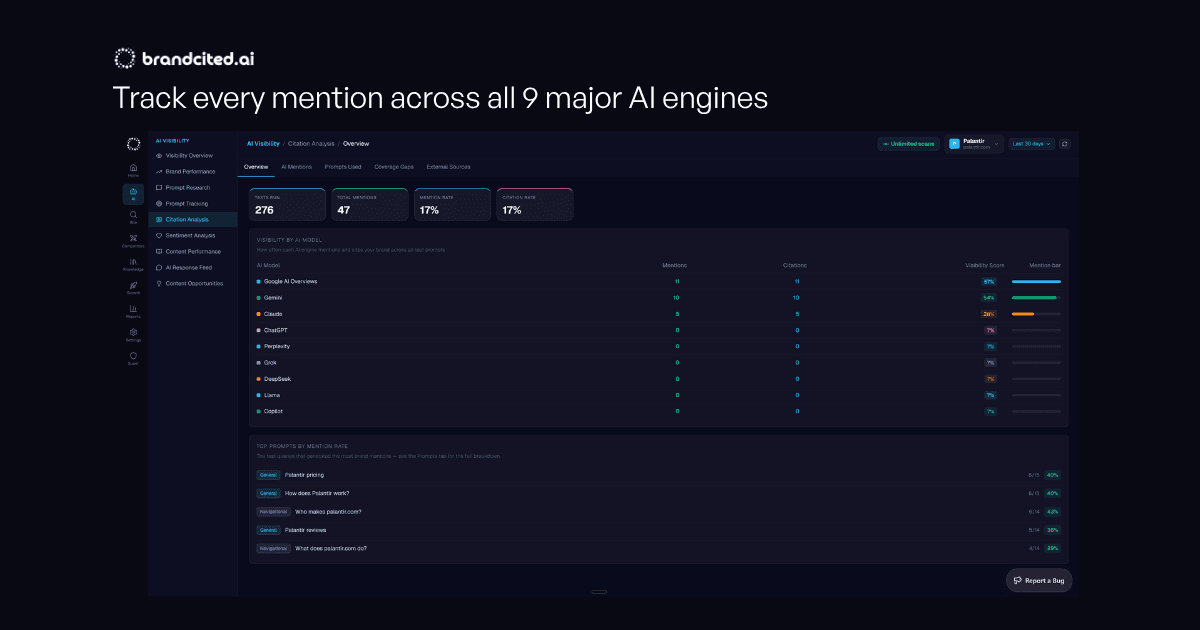
Task: Switch to the Coverage Gaps tab
Action: [394, 167]
